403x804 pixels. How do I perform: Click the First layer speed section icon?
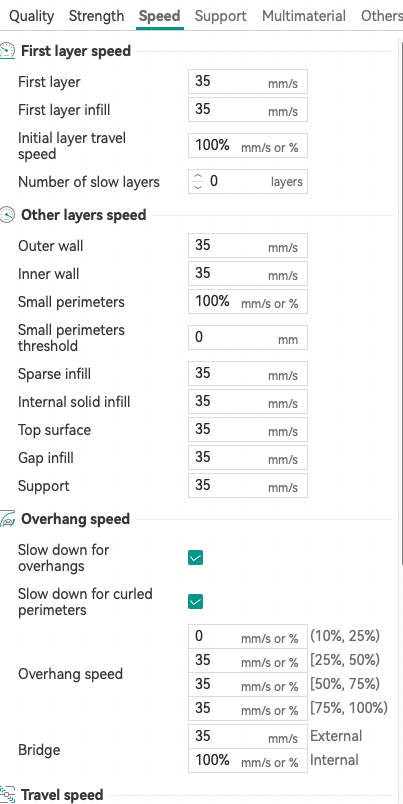click(7, 51)
